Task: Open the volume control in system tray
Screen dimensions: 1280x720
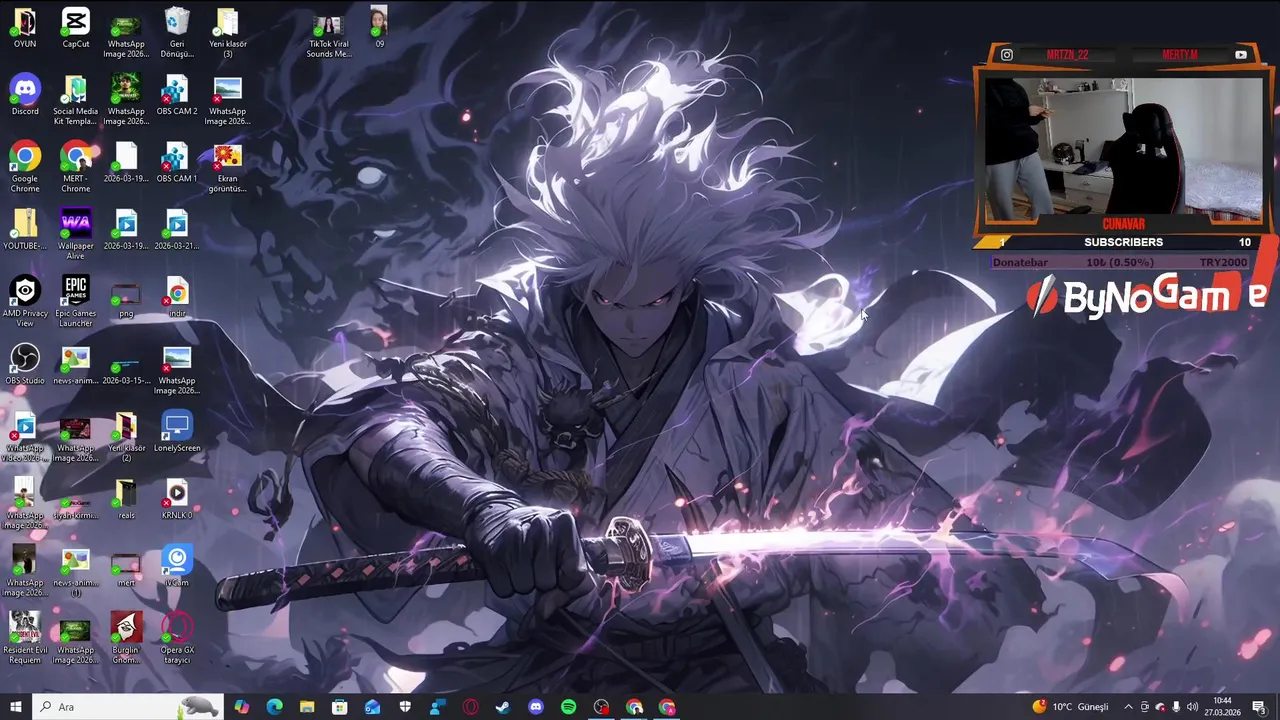Action: coord(1192,707)
